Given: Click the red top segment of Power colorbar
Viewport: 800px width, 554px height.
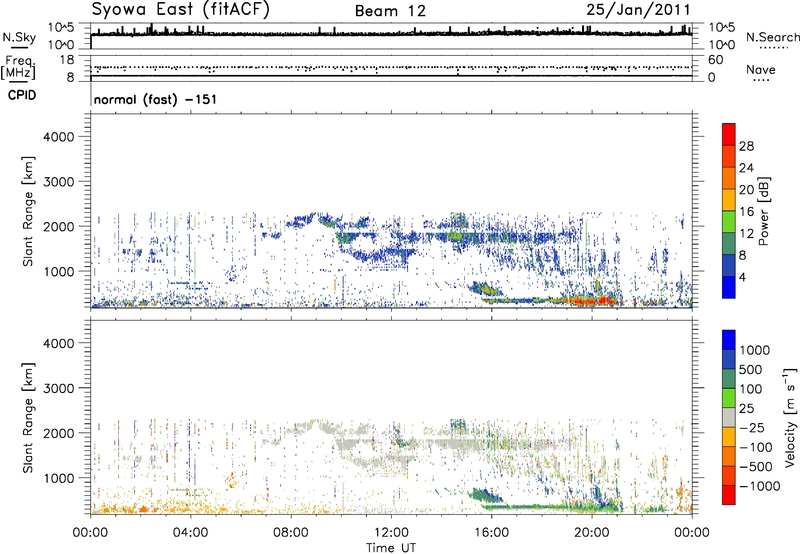Looking at the screenshot, I should point(729,134).
